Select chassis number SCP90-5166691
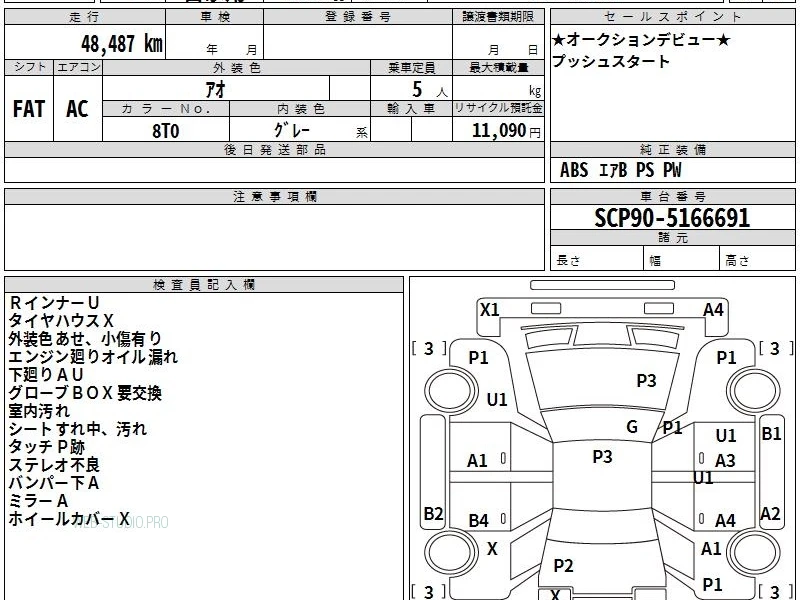800x600 pixels. 672,218
